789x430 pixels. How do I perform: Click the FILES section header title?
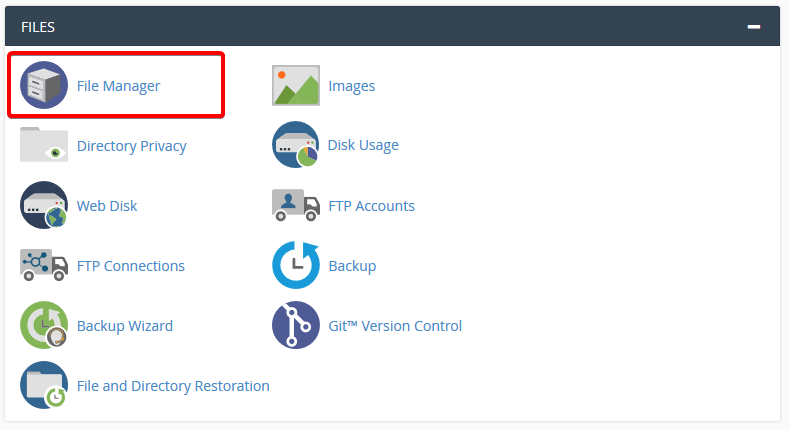click(x=38, y=27)
